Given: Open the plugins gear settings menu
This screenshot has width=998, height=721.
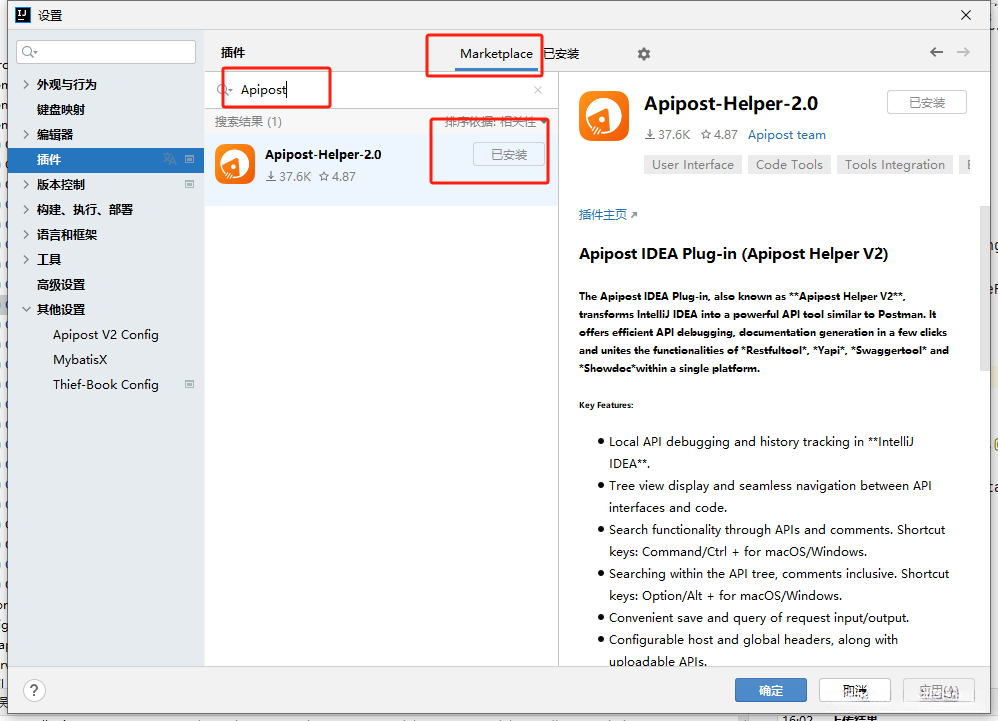Looking at the screenshot, I should [x=643, y=54].
